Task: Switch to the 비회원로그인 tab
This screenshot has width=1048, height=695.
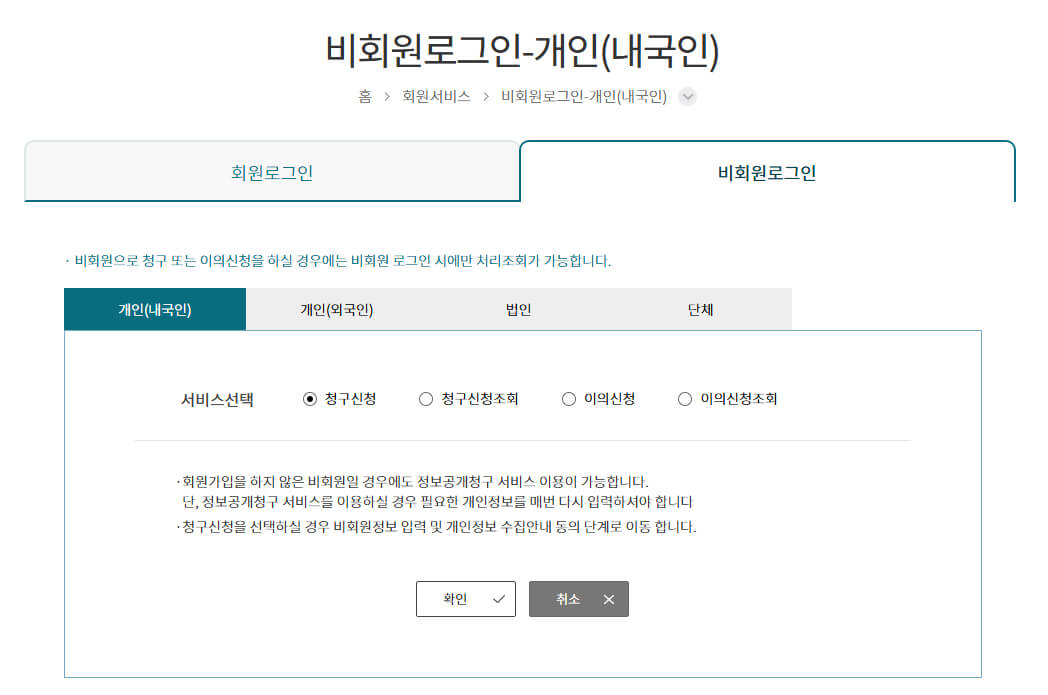Action: pos(768,172)
